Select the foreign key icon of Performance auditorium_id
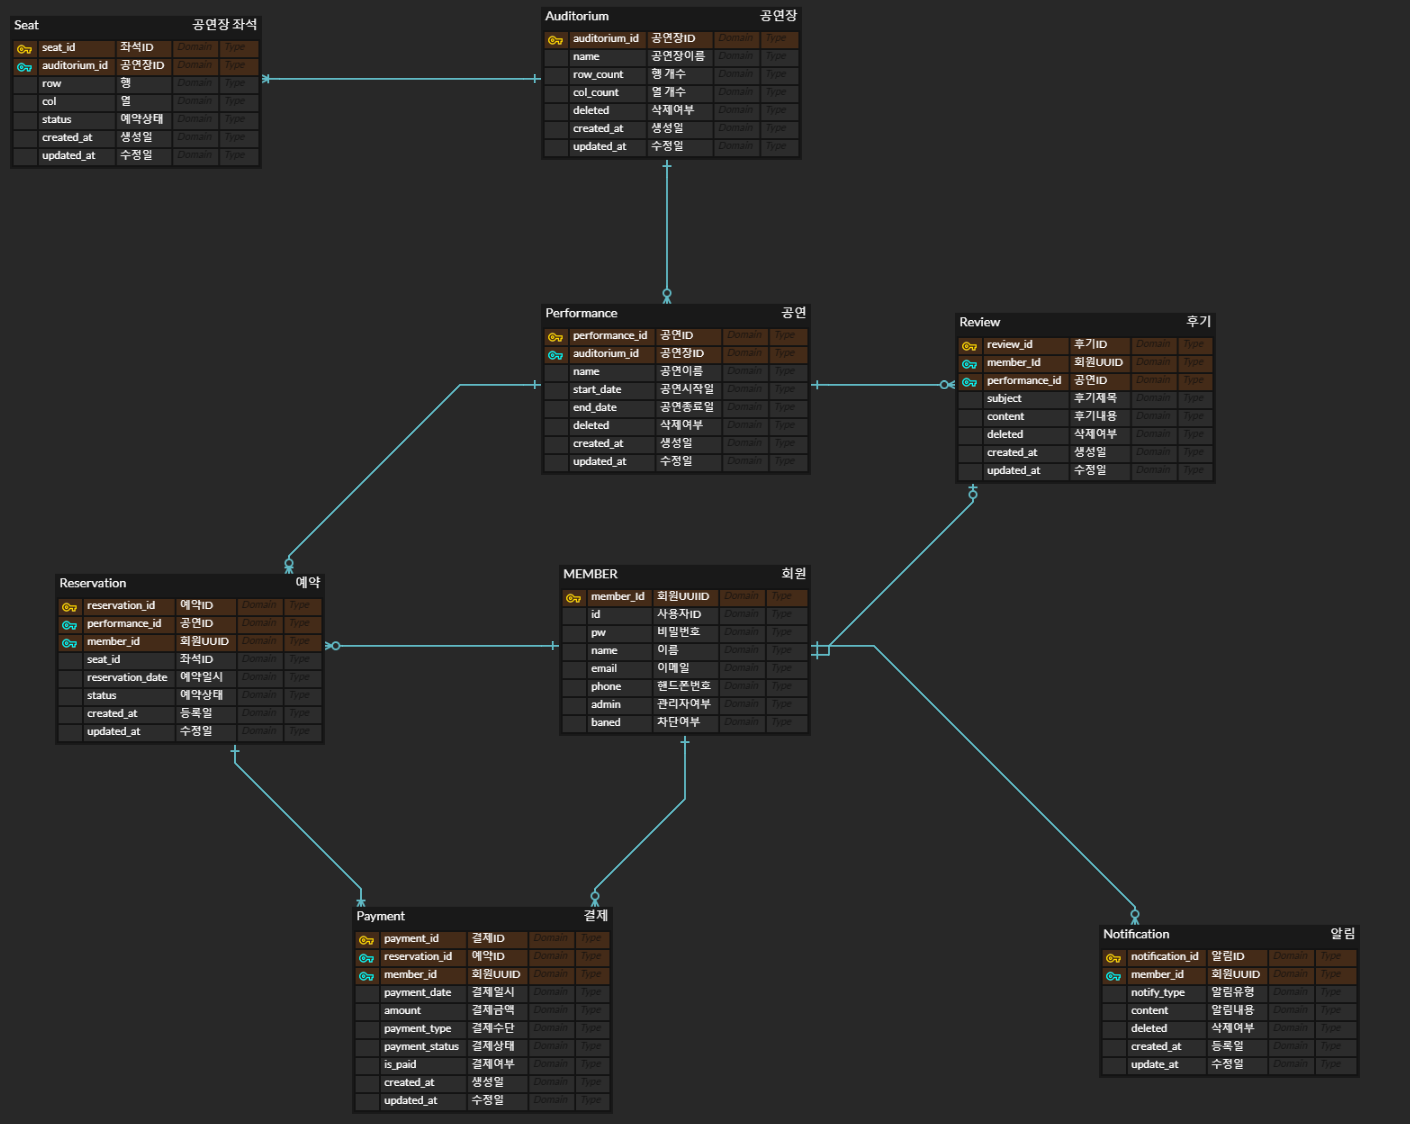 click(x=555, y=355)
